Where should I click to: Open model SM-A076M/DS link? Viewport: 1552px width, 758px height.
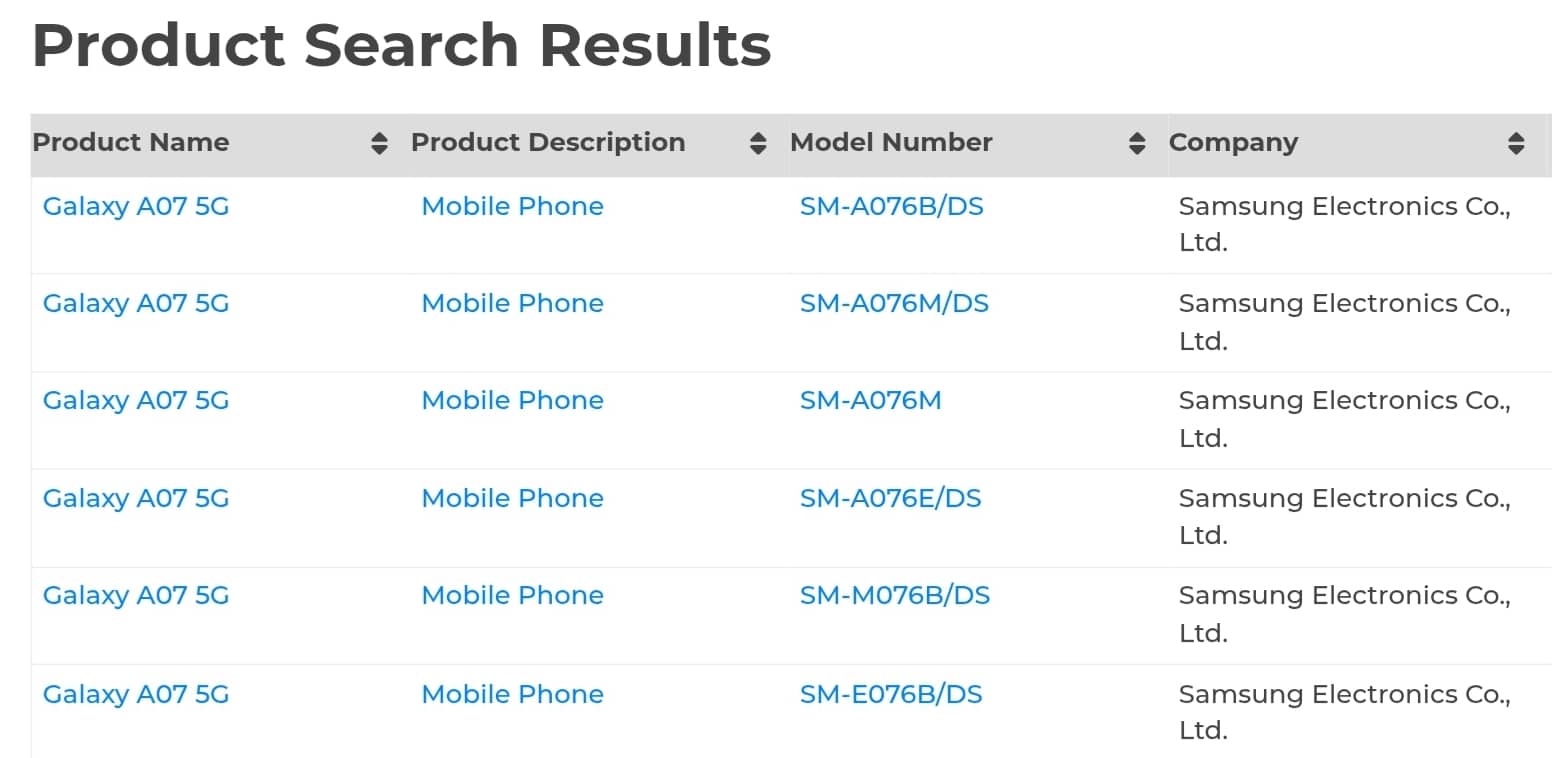coord(894,303)
